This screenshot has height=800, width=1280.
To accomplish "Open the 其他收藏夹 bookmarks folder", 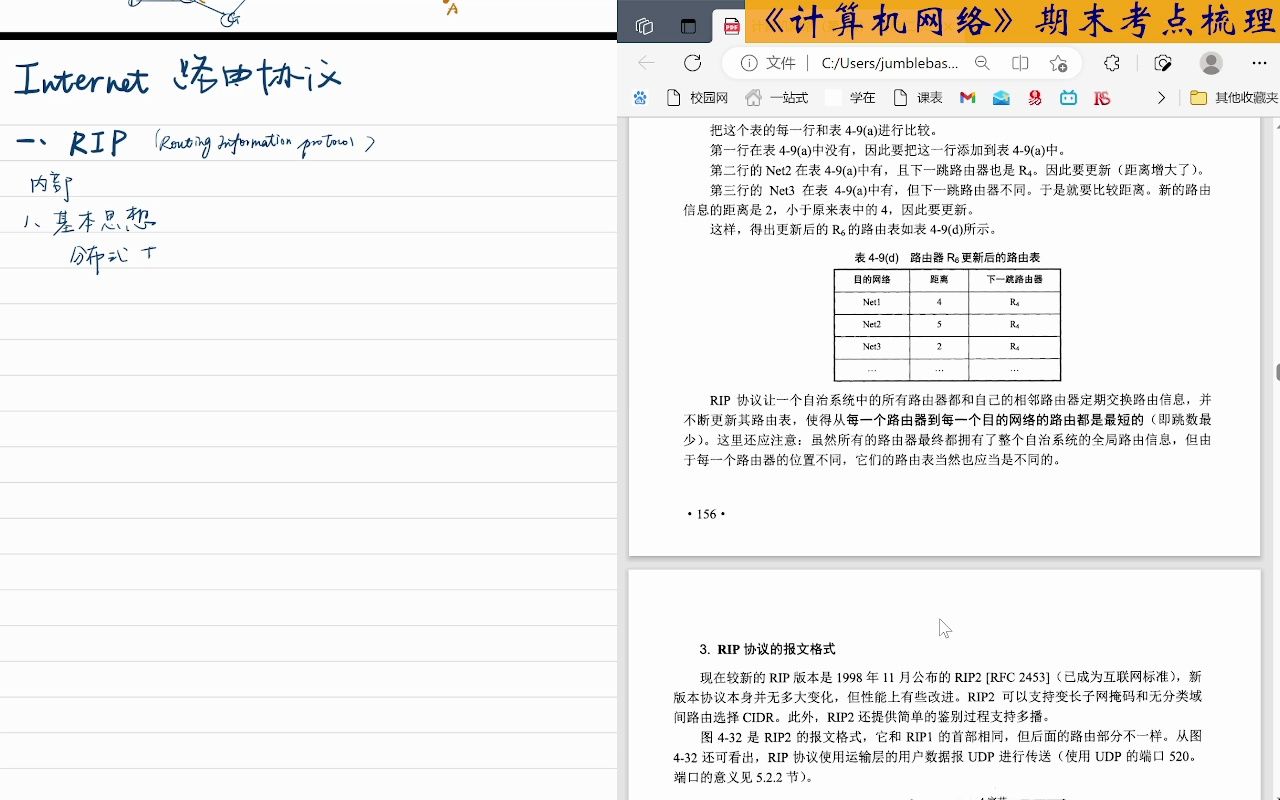I will click(x=1234, y=97).
